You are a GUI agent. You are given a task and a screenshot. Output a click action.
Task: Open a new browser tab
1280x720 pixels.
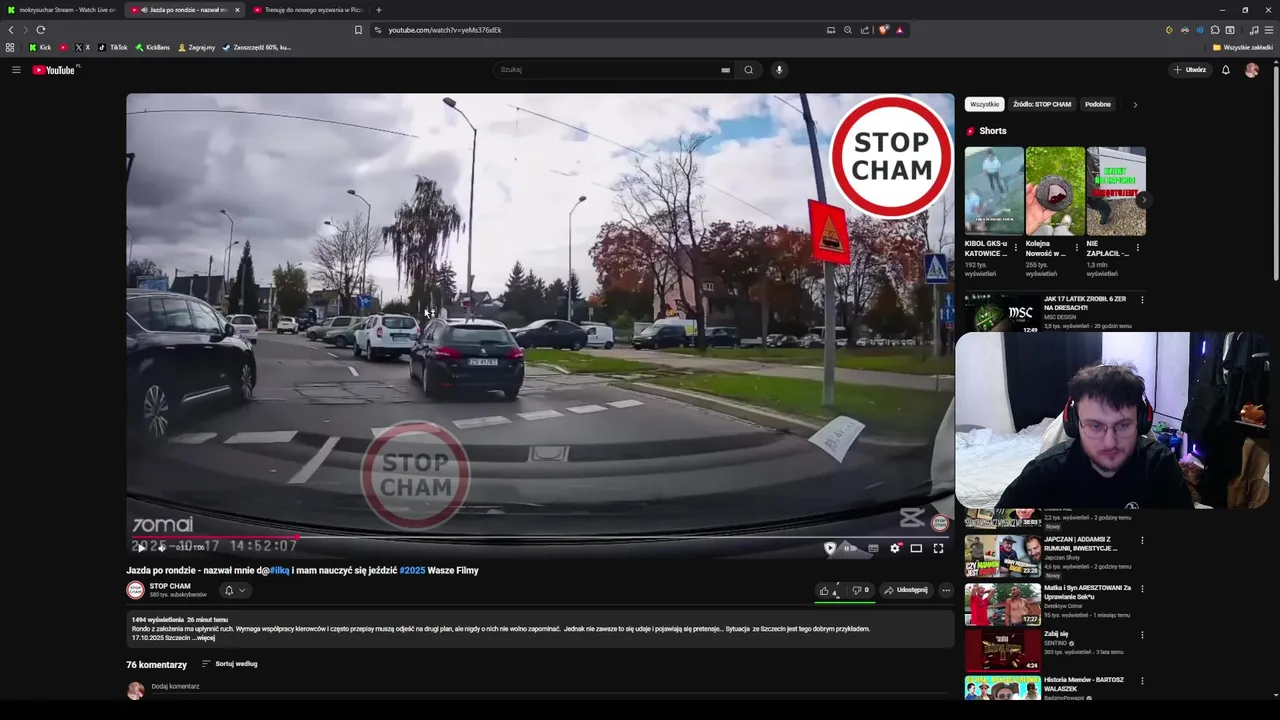coord(378,10)
